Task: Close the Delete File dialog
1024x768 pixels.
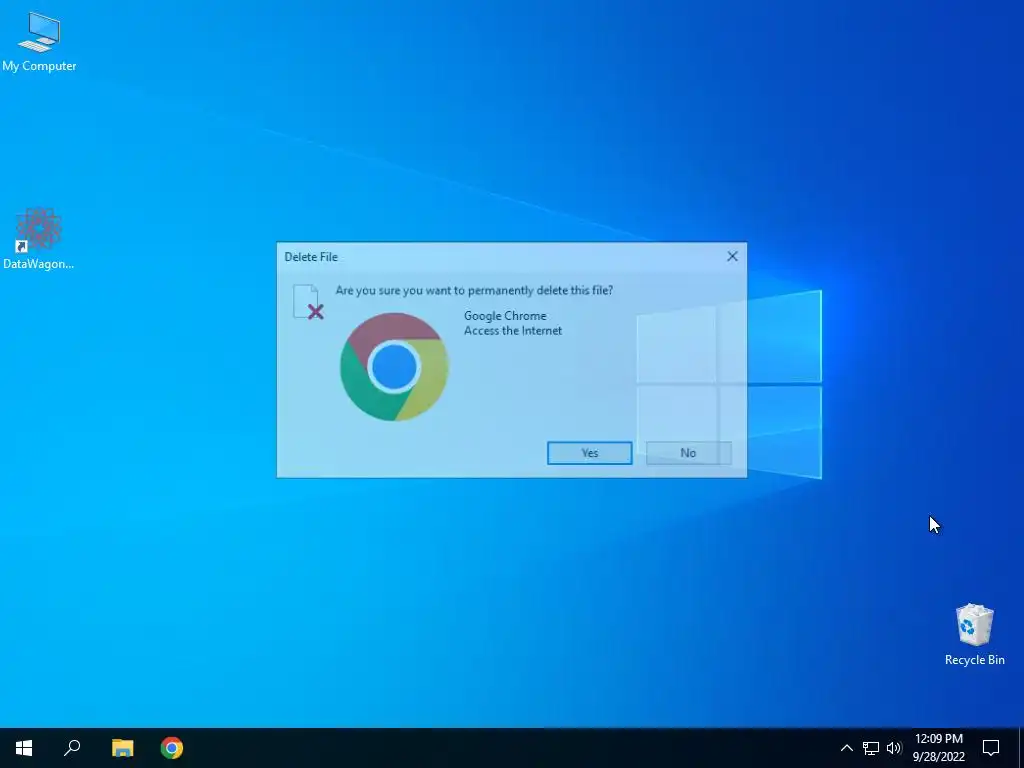Action: [732, 257]
